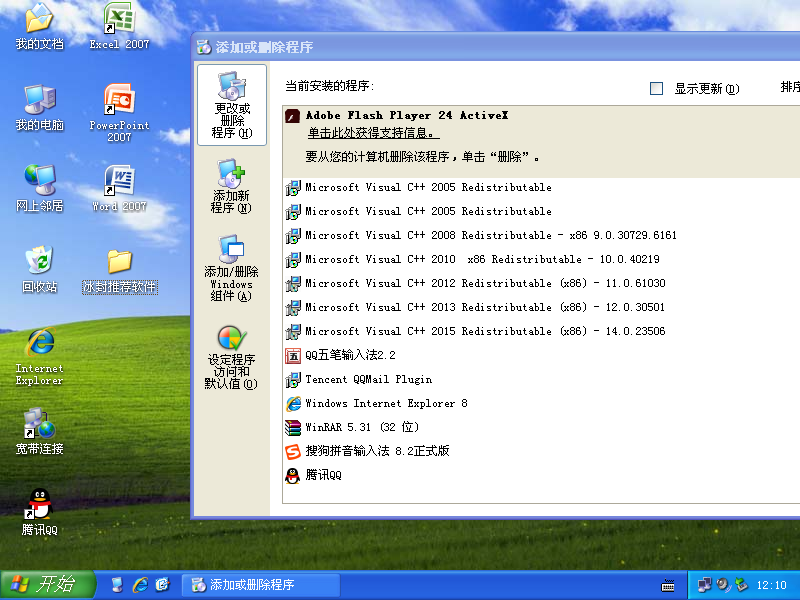Click the 开始 Start button
Screen dimensions: 800x600
click(x=48, y=585)
